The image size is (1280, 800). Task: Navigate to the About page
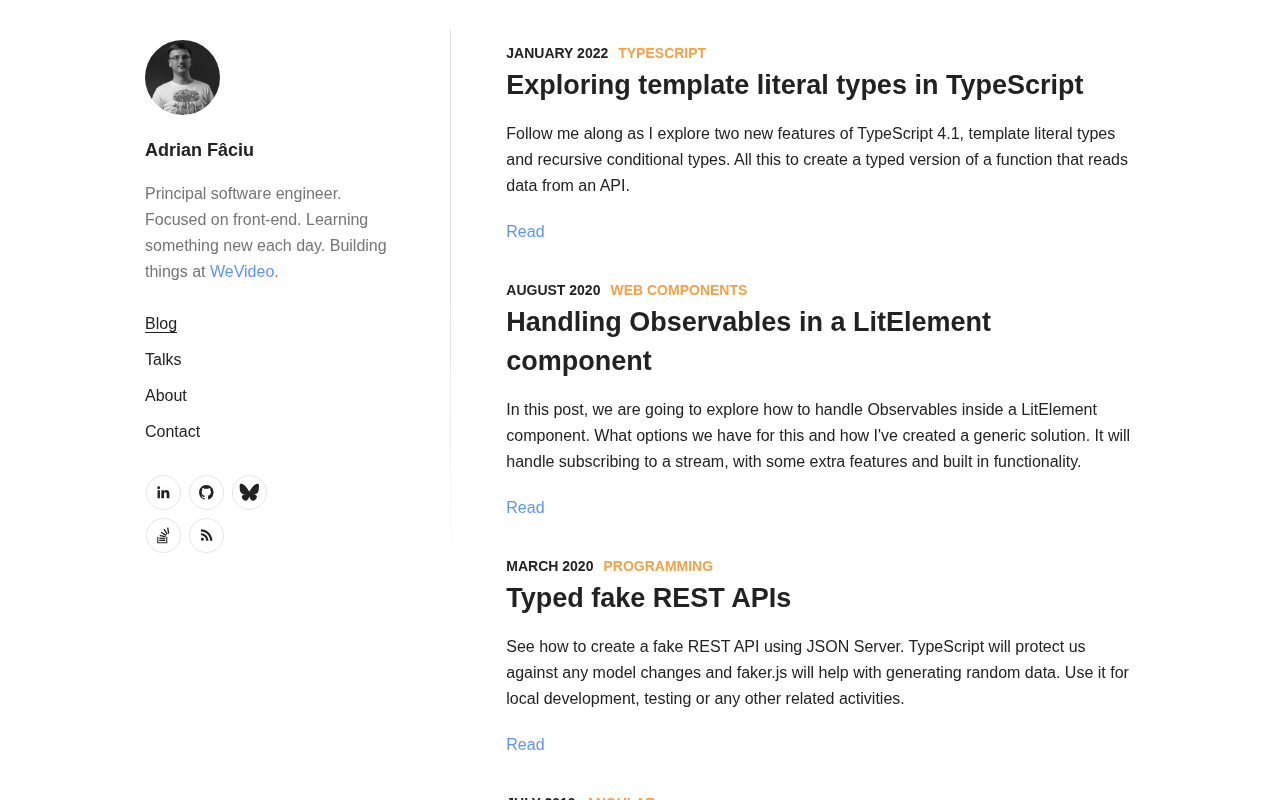pos(166,396)
